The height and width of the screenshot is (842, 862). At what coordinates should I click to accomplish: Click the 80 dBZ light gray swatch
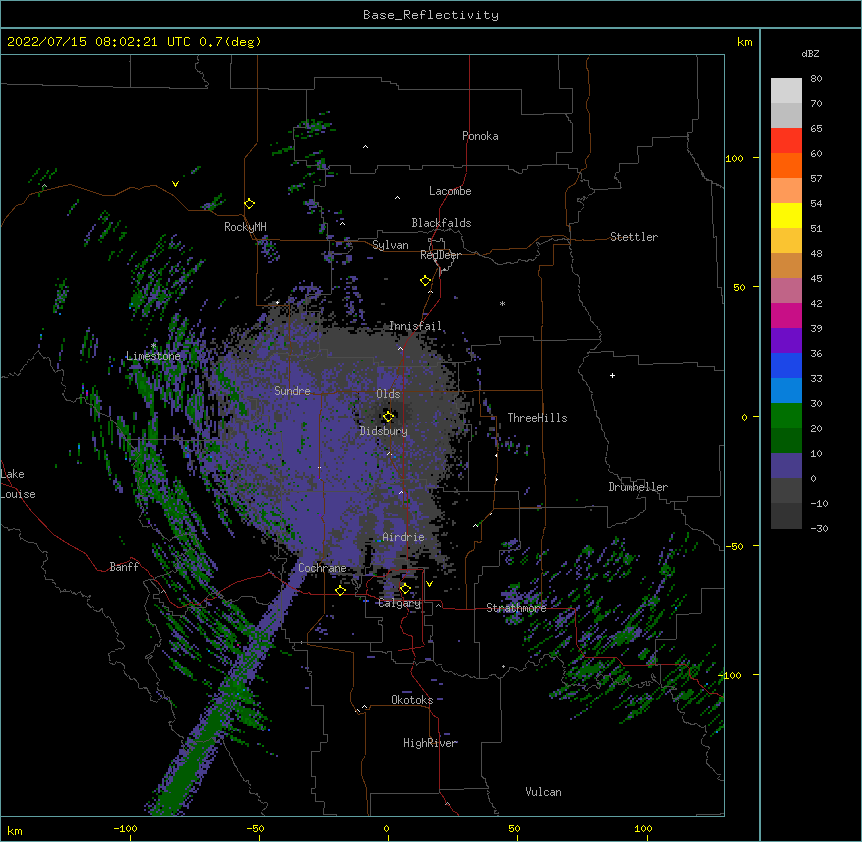(786, 91)
